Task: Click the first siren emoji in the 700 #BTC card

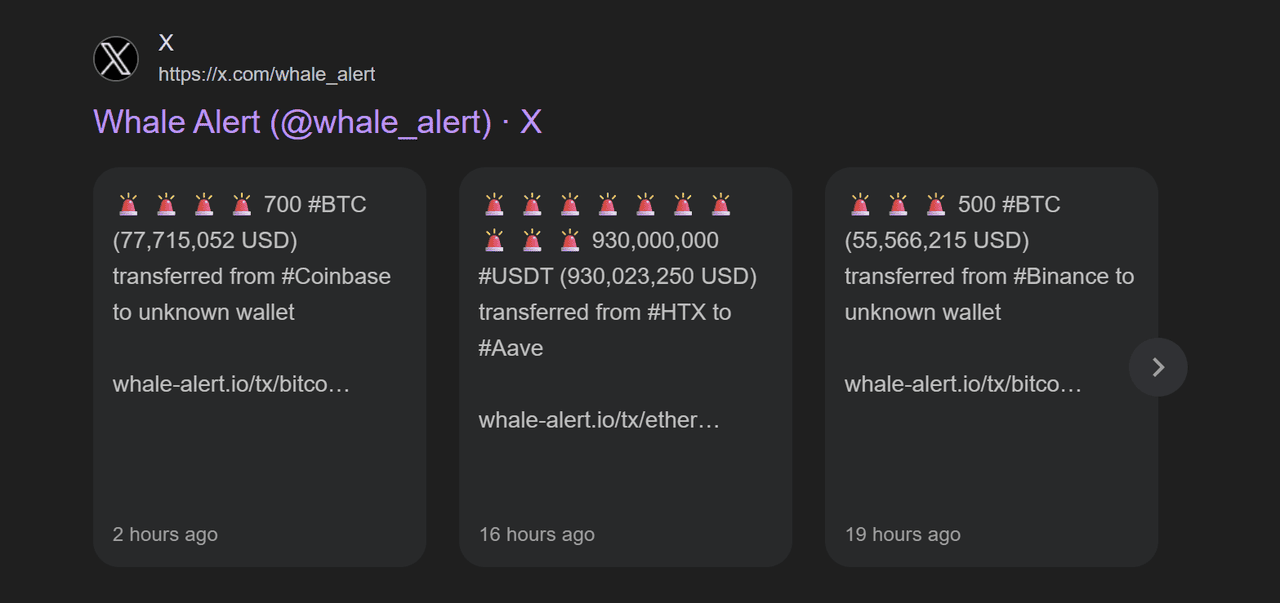Action: coord(128,205)
